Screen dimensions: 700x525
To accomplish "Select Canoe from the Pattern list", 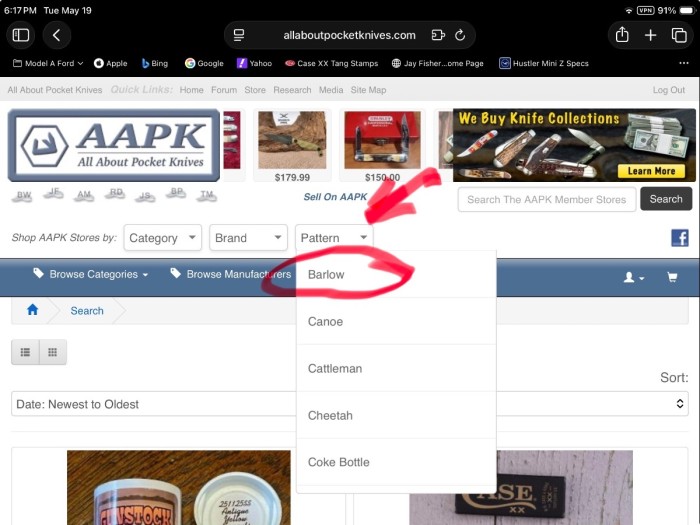I will tap(396, 321).
